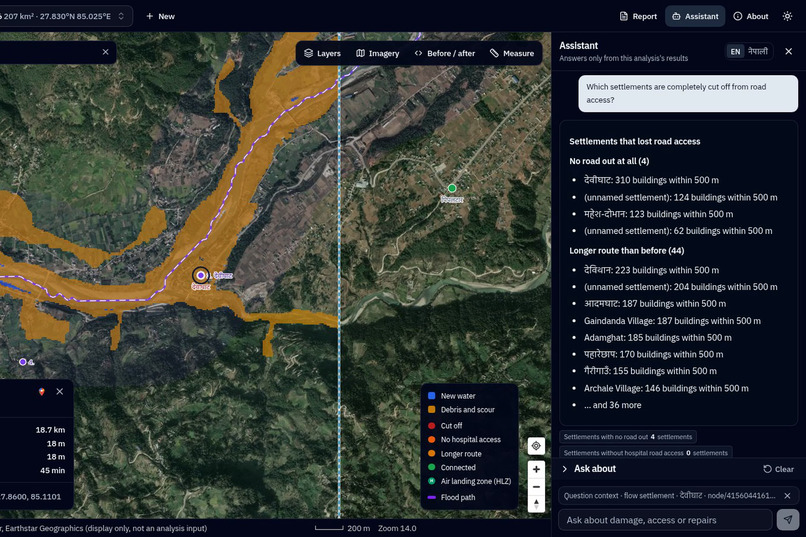Open the area coordinates selector dropdown
This screenshot has width=806, height=537.
pos(64,16)
